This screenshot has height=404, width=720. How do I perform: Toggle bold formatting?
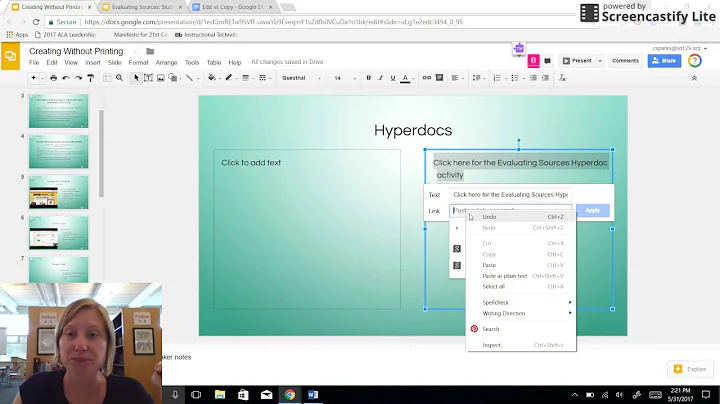tap(368, 78)
